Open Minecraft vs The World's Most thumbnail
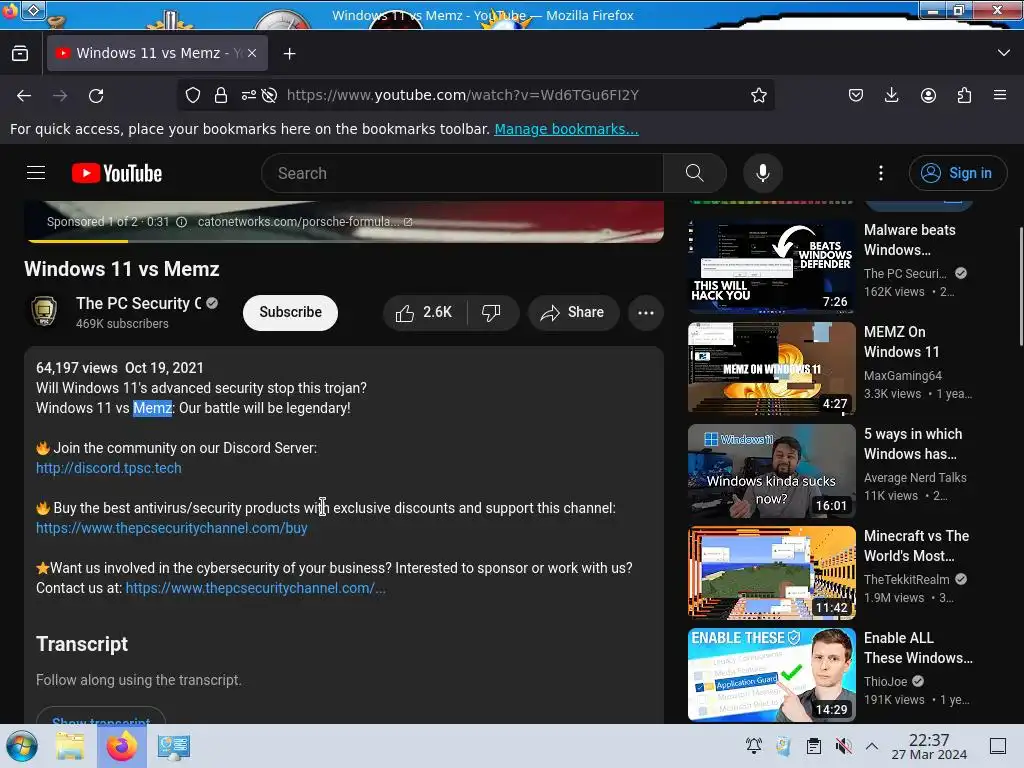Image resolution: width=1024 pixels, height=768 pixels. tap(771, 573)
